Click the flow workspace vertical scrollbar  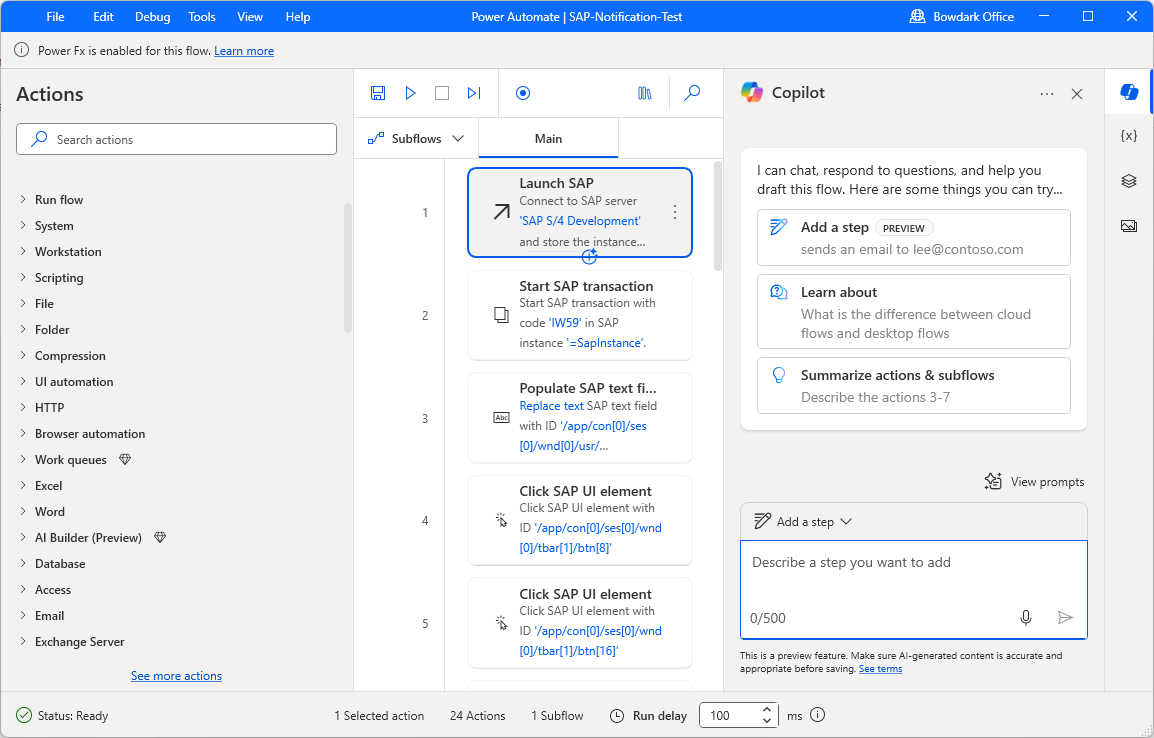[718, 216]
